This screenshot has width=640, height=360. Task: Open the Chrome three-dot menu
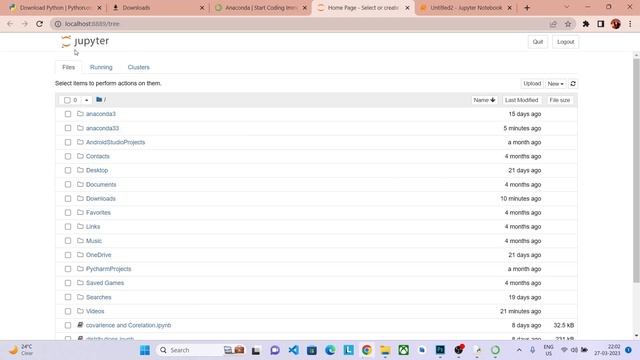tap(630, 24)
